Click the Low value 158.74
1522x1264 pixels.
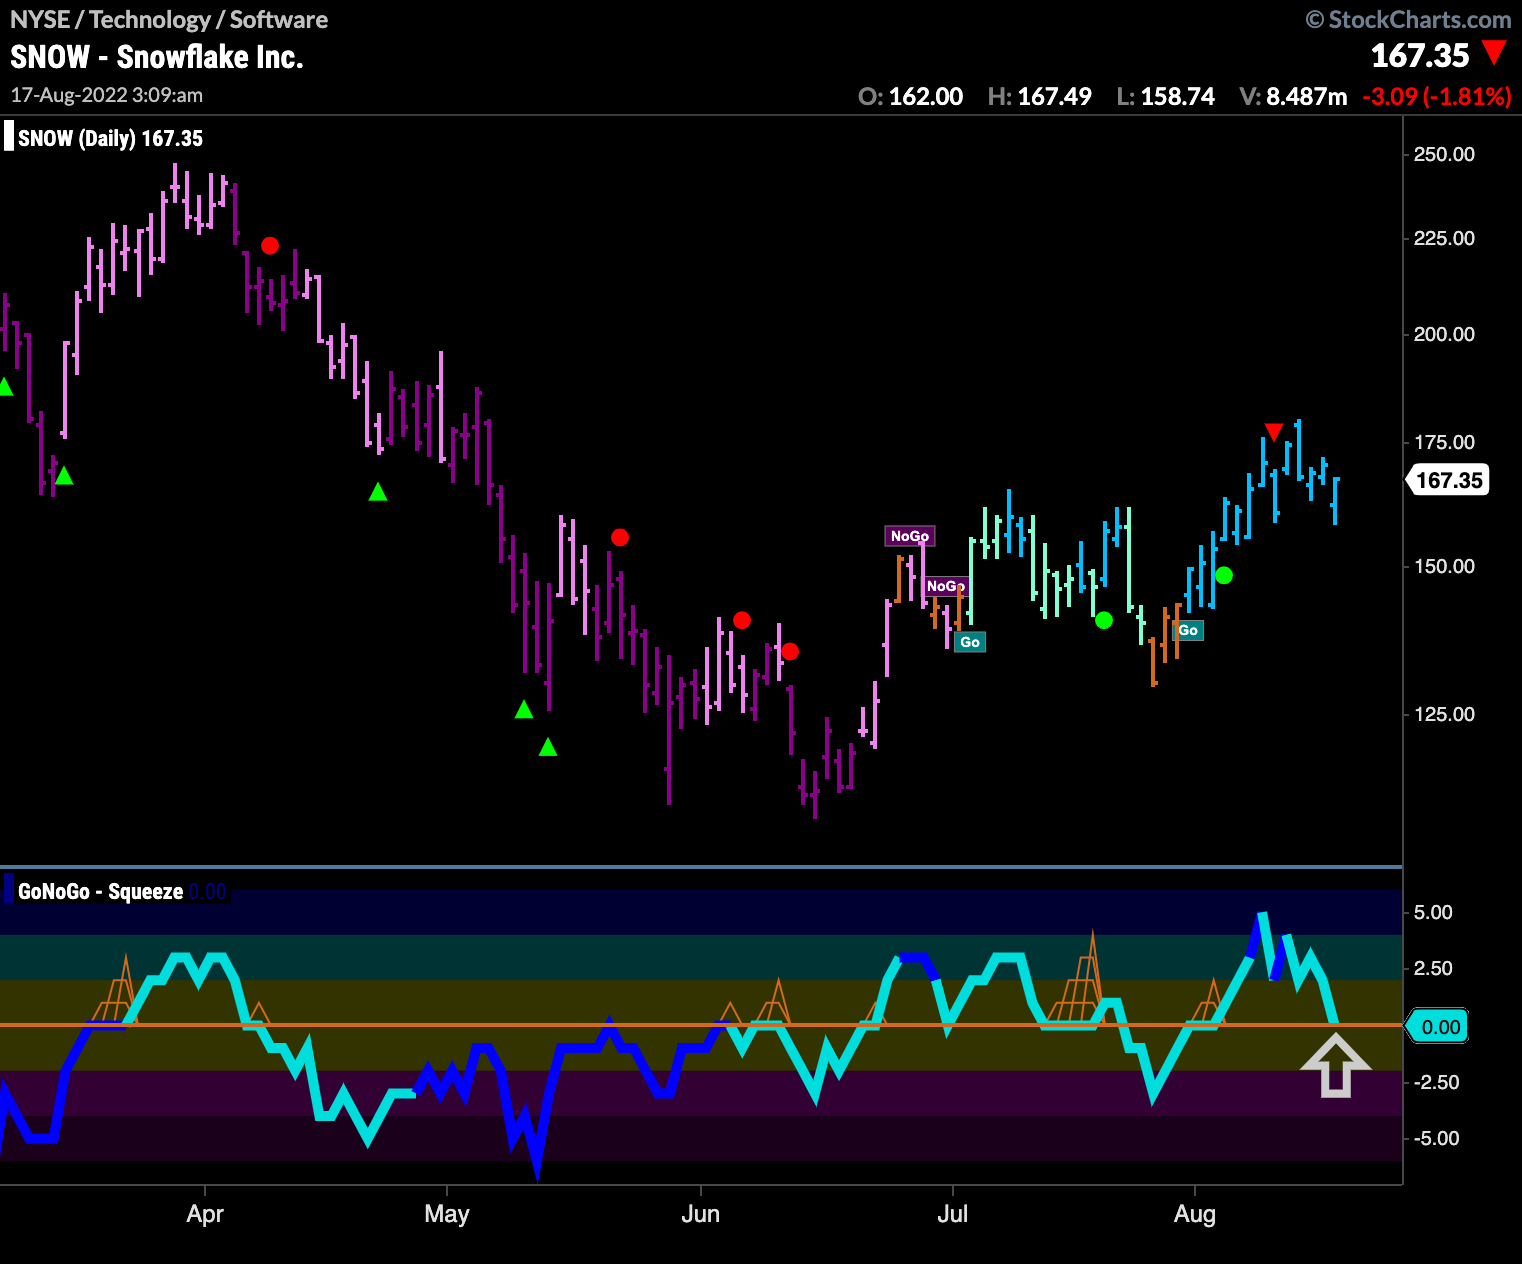click(x=1178, y=97)
